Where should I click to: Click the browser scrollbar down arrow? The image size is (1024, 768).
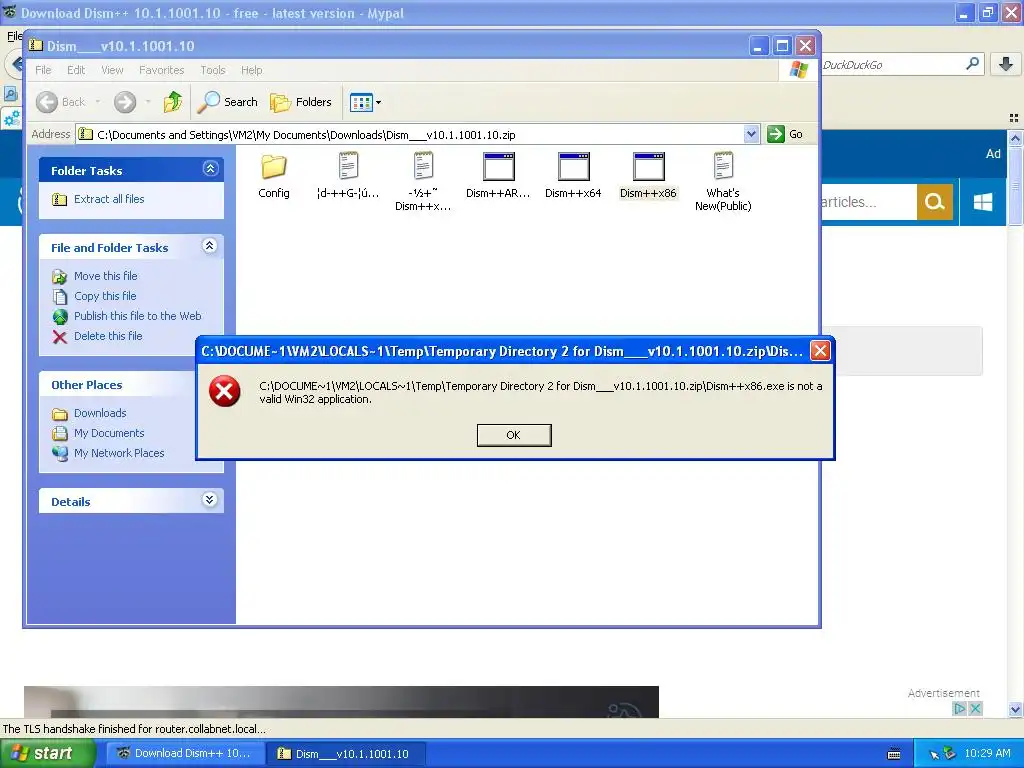click(1016, 709)
